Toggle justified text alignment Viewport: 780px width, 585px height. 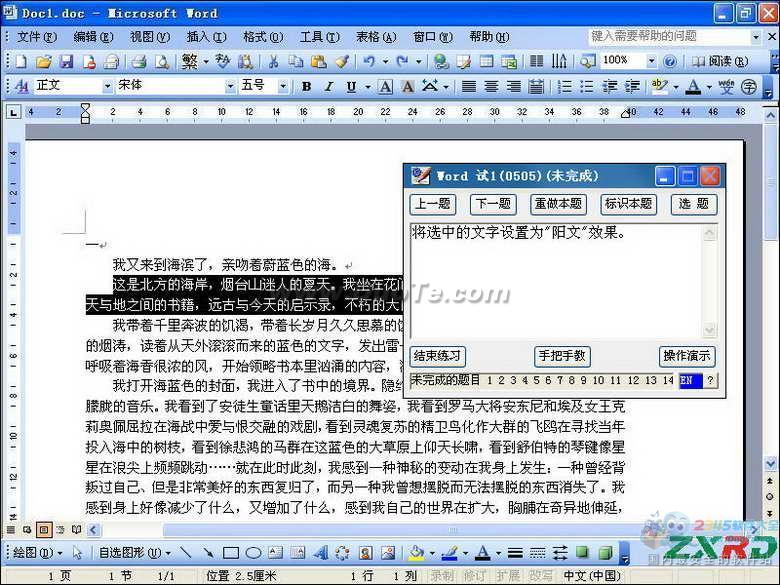pyautogui.click(x=469, y=87)
